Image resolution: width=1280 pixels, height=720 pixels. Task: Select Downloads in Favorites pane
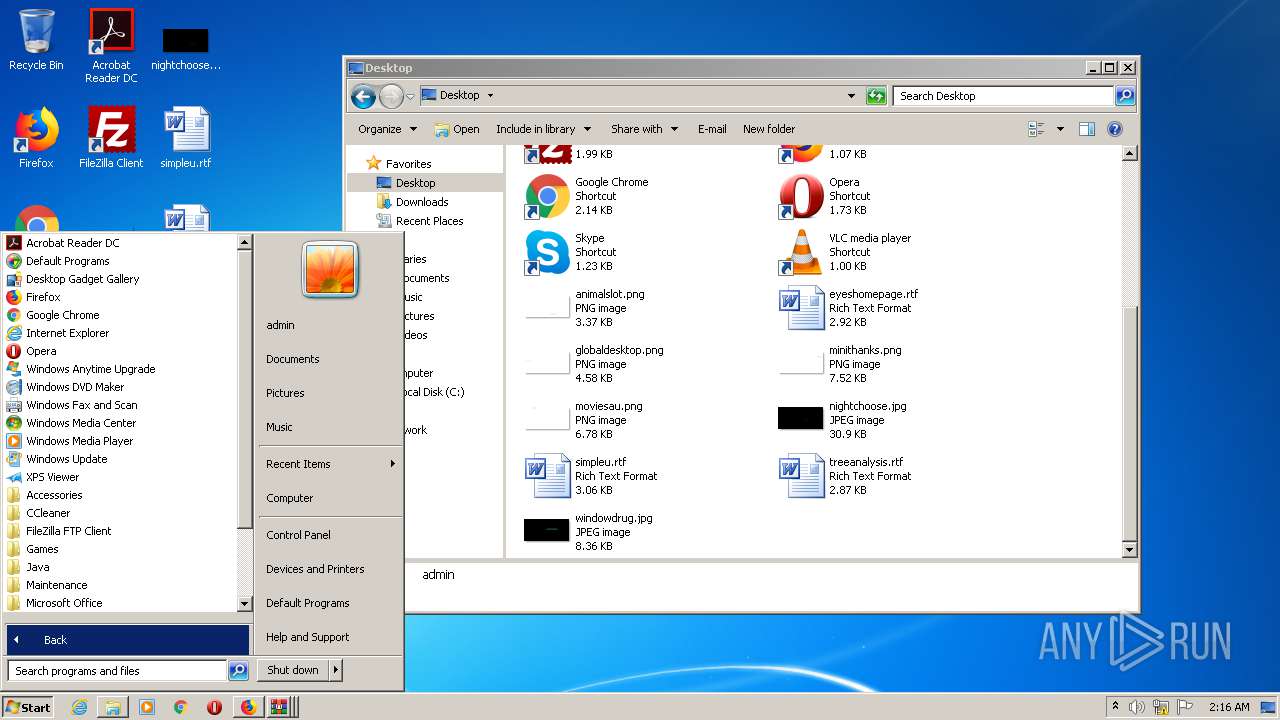(x=421, y=202)
